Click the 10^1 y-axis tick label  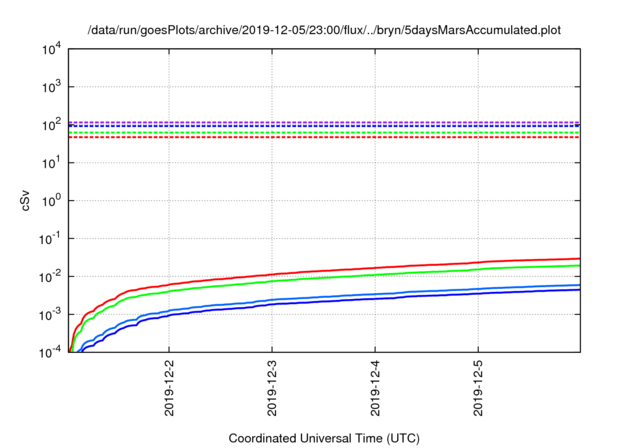click(x=51, y=163)
